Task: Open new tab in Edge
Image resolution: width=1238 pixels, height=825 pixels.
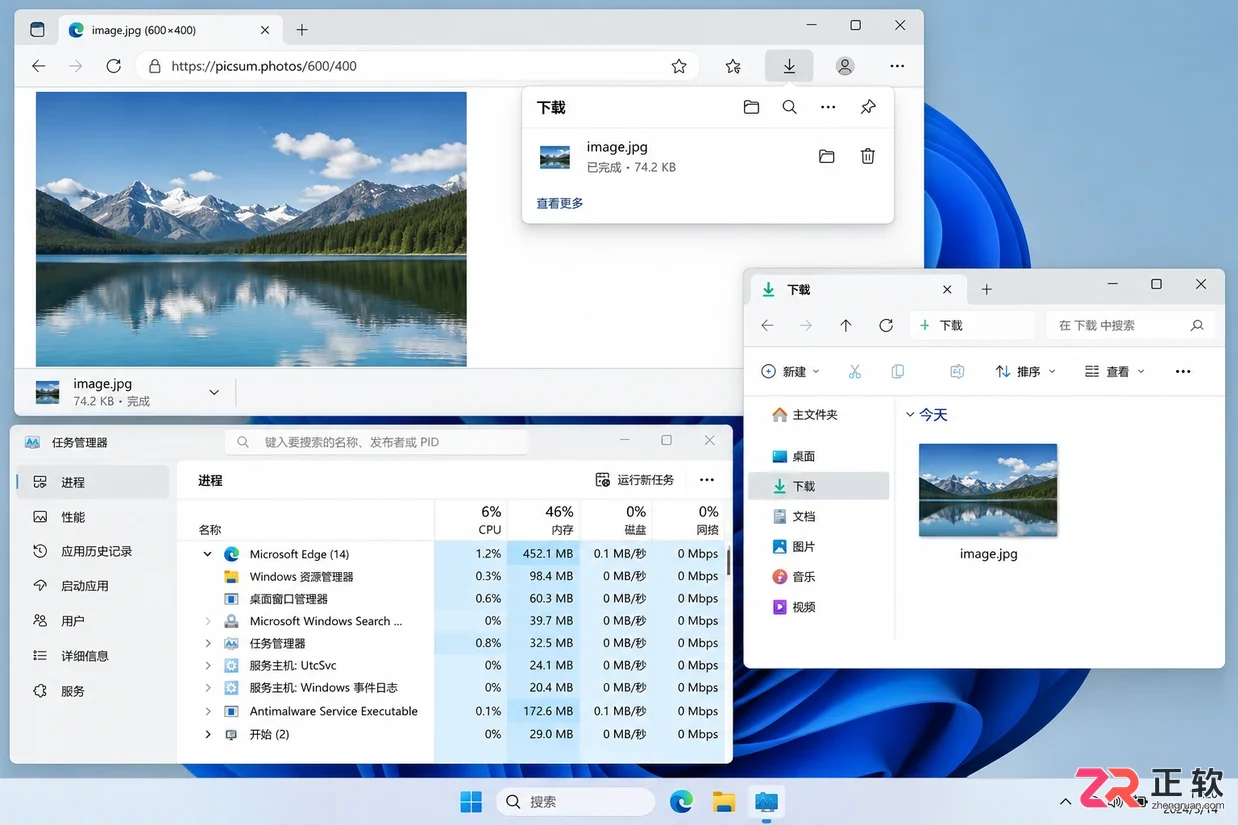Action: point(302,30)
